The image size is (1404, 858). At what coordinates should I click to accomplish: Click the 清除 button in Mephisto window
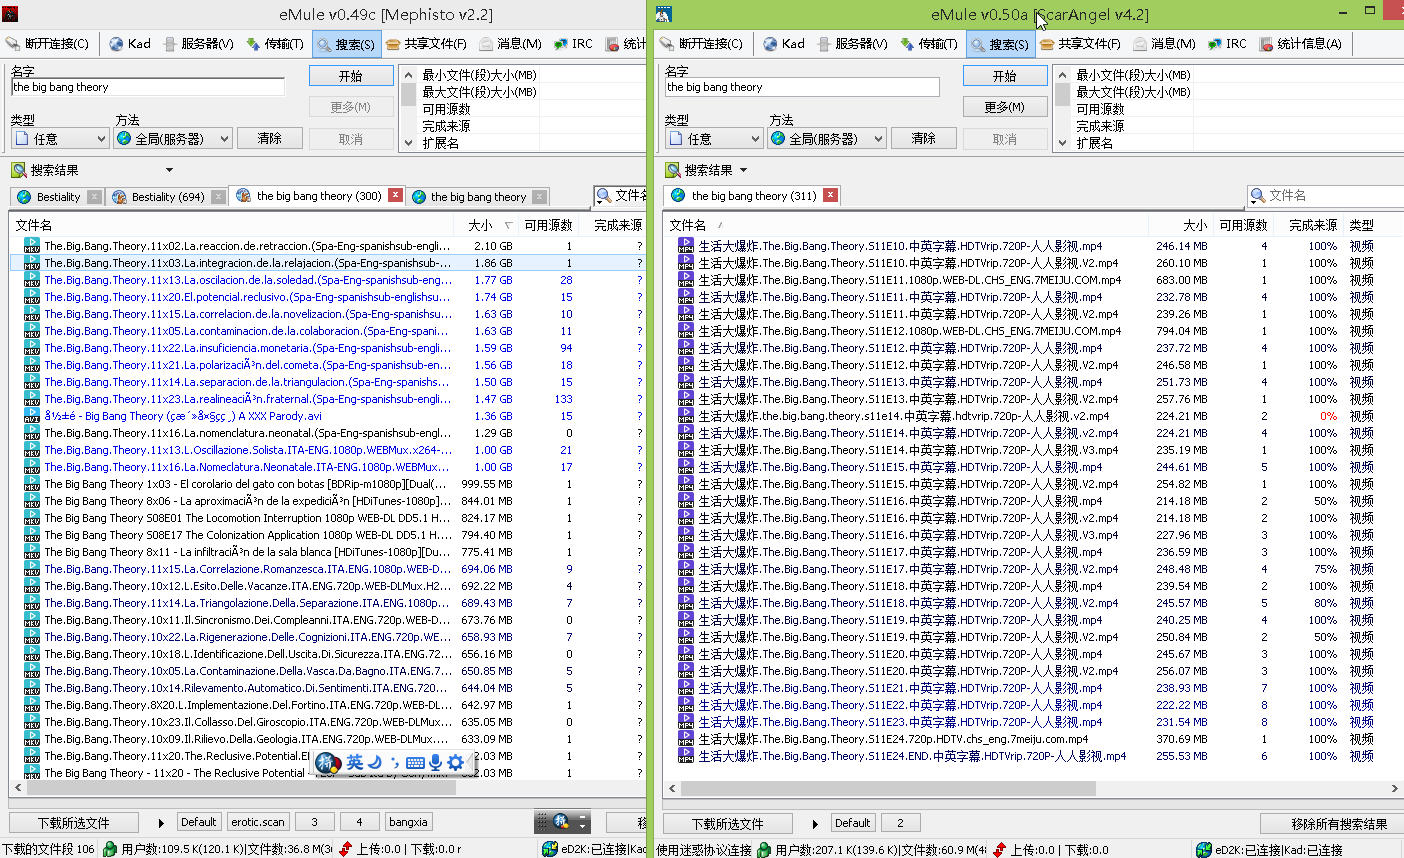click(x=270, y=138)
